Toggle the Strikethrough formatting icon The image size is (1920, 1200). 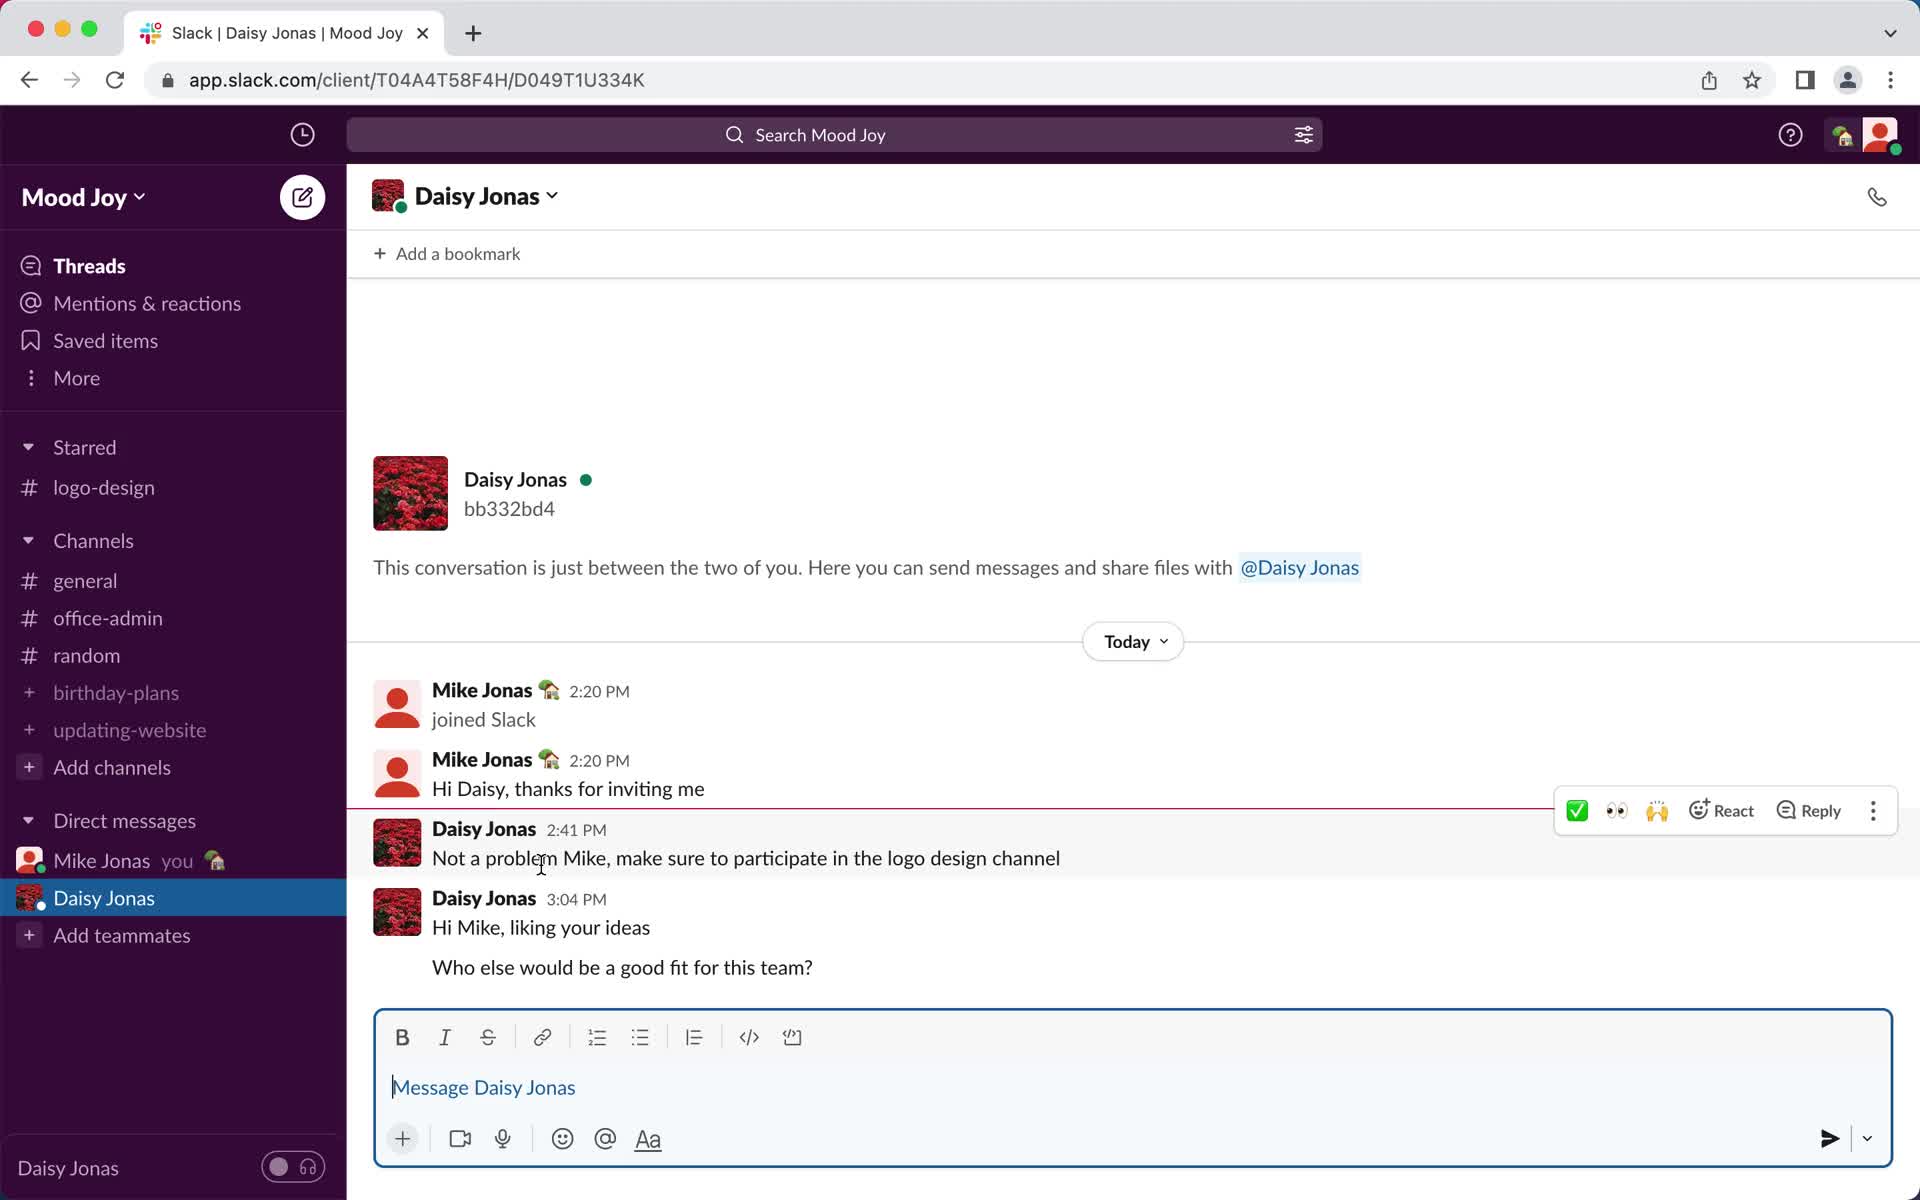pyautogui.click(x=489, y=1037)
